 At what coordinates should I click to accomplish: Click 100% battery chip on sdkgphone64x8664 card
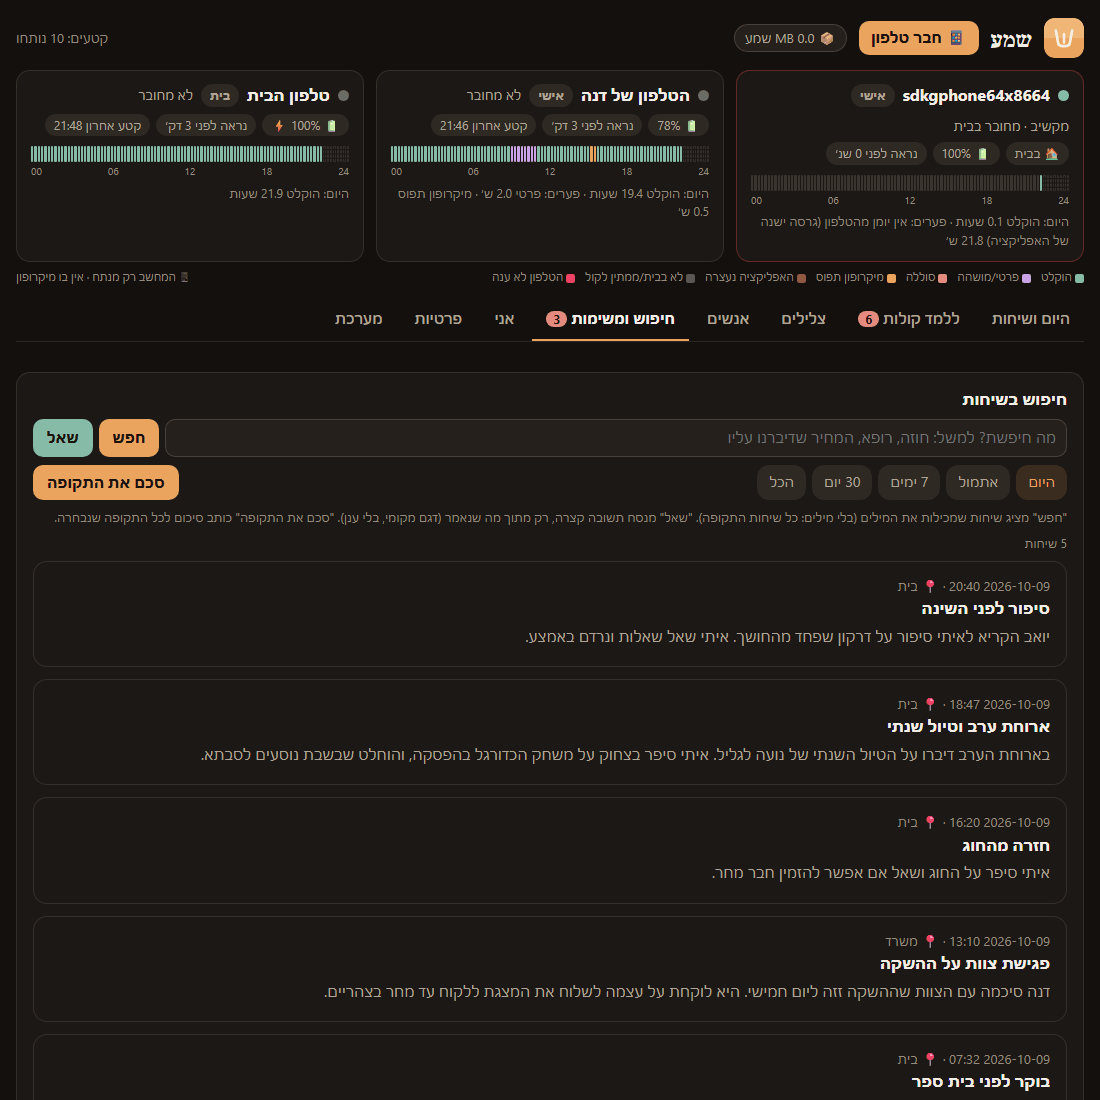point(965,154)
